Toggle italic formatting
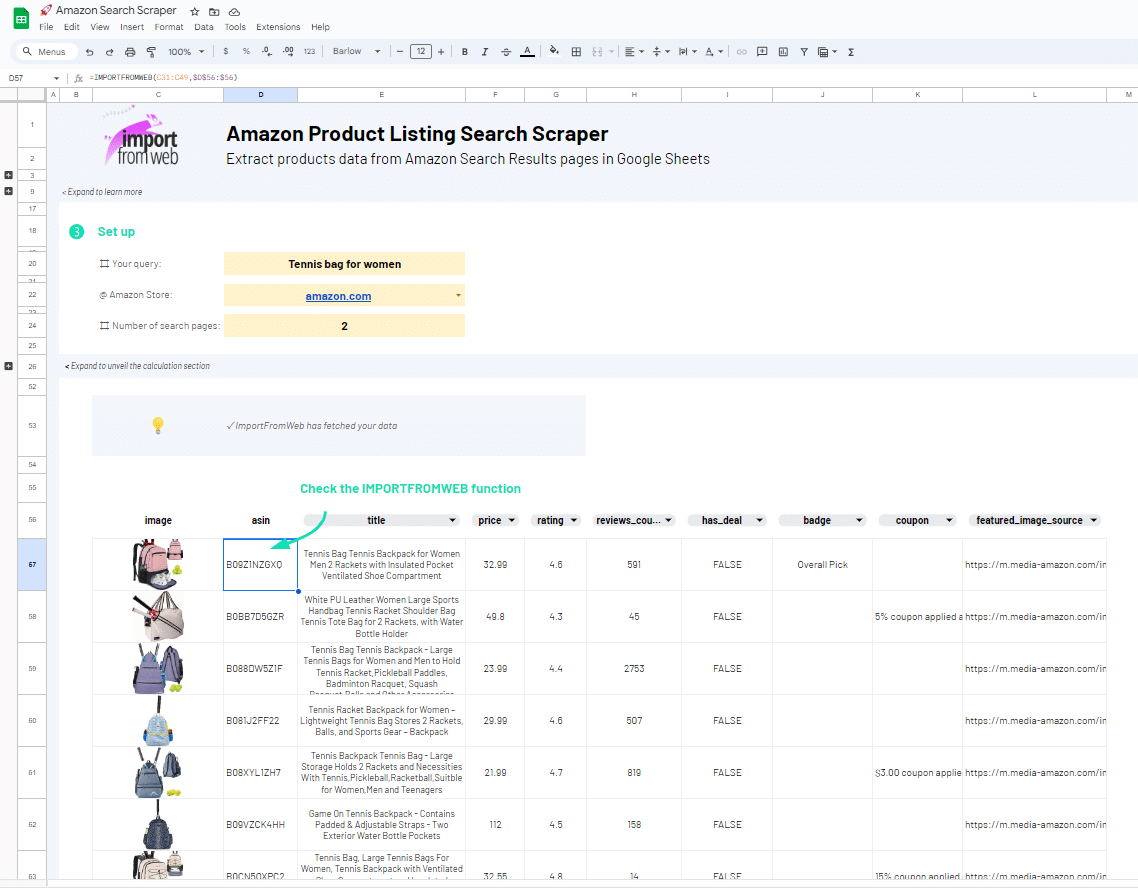1138x888 pixels. coord(485,52)
